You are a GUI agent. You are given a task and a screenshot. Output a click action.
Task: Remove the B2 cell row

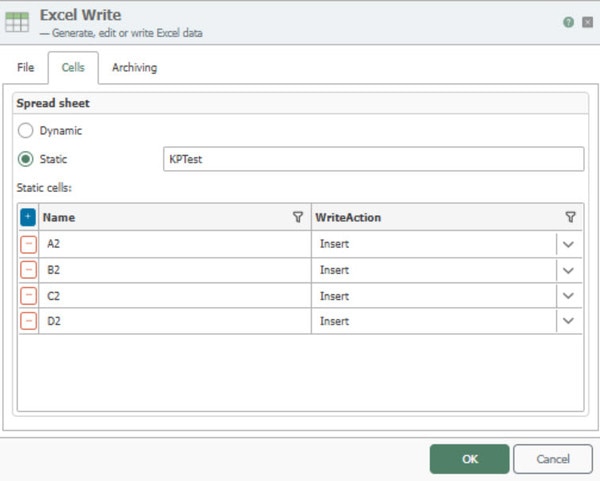click(29, 270)
